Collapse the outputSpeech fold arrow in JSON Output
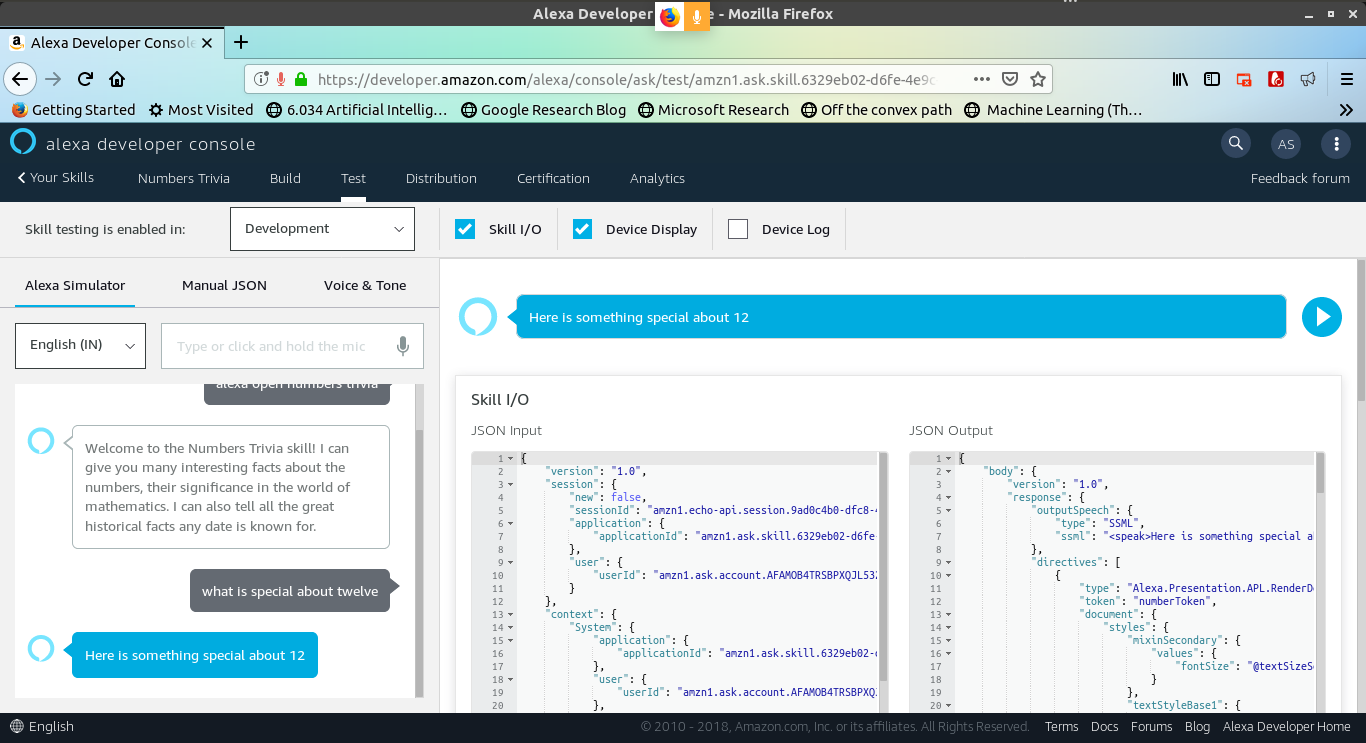The height and width of the screenshot is (743, 1366). pos(950,511)
